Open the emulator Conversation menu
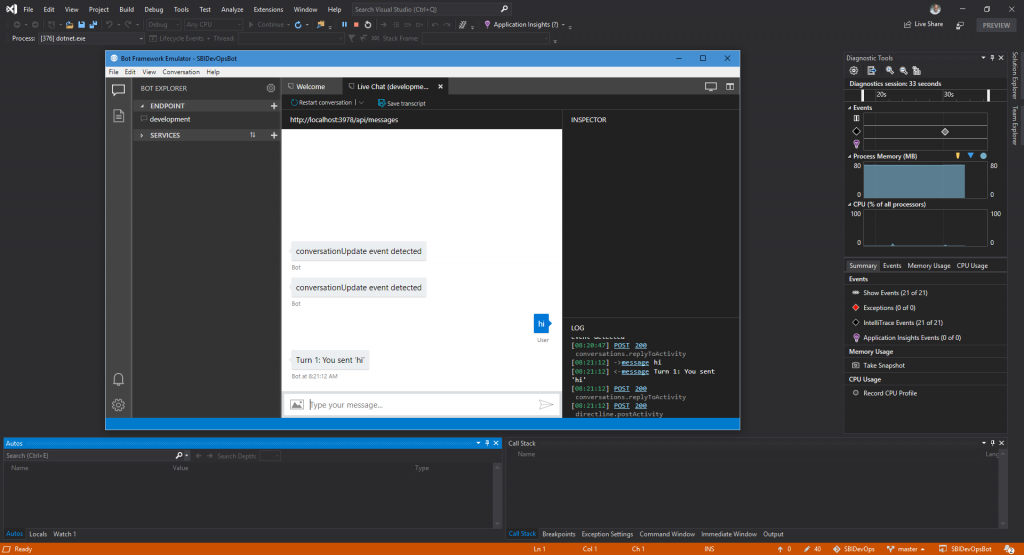This screenshot has width=1024, height=555. pos(181,72)
